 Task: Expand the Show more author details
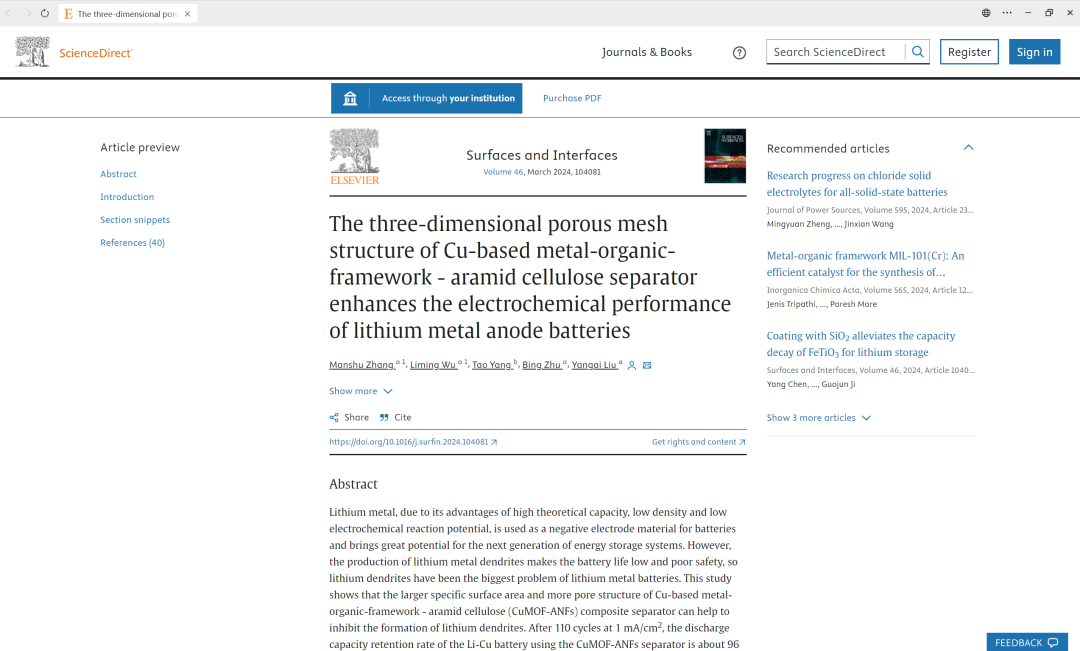(361, 391)
